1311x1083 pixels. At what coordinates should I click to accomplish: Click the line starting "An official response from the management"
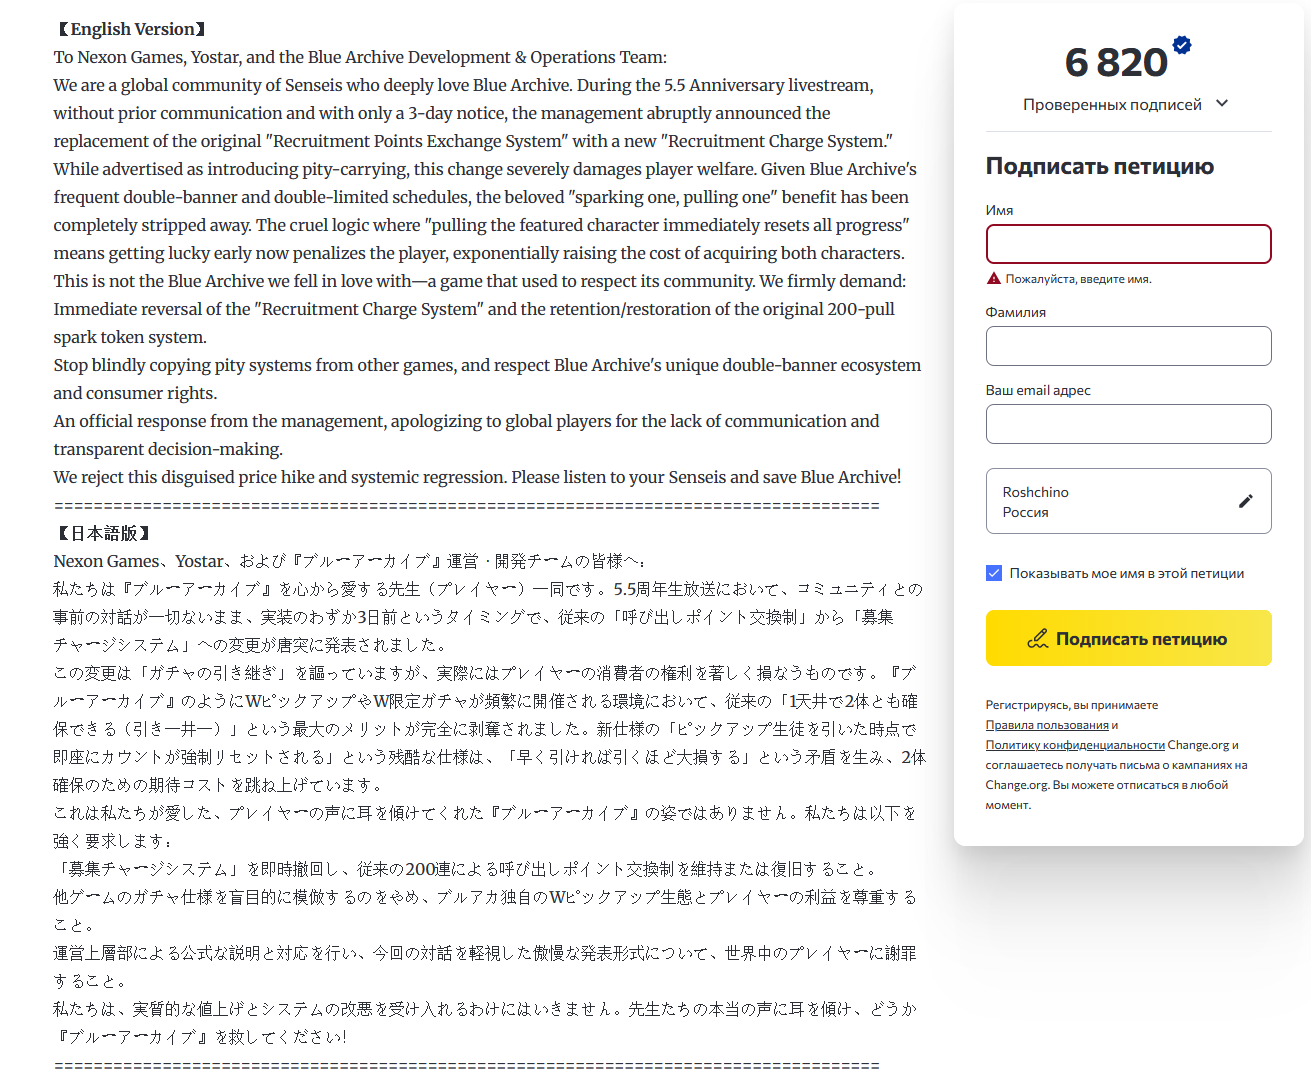pyautogui.click(x=467, y=421)
